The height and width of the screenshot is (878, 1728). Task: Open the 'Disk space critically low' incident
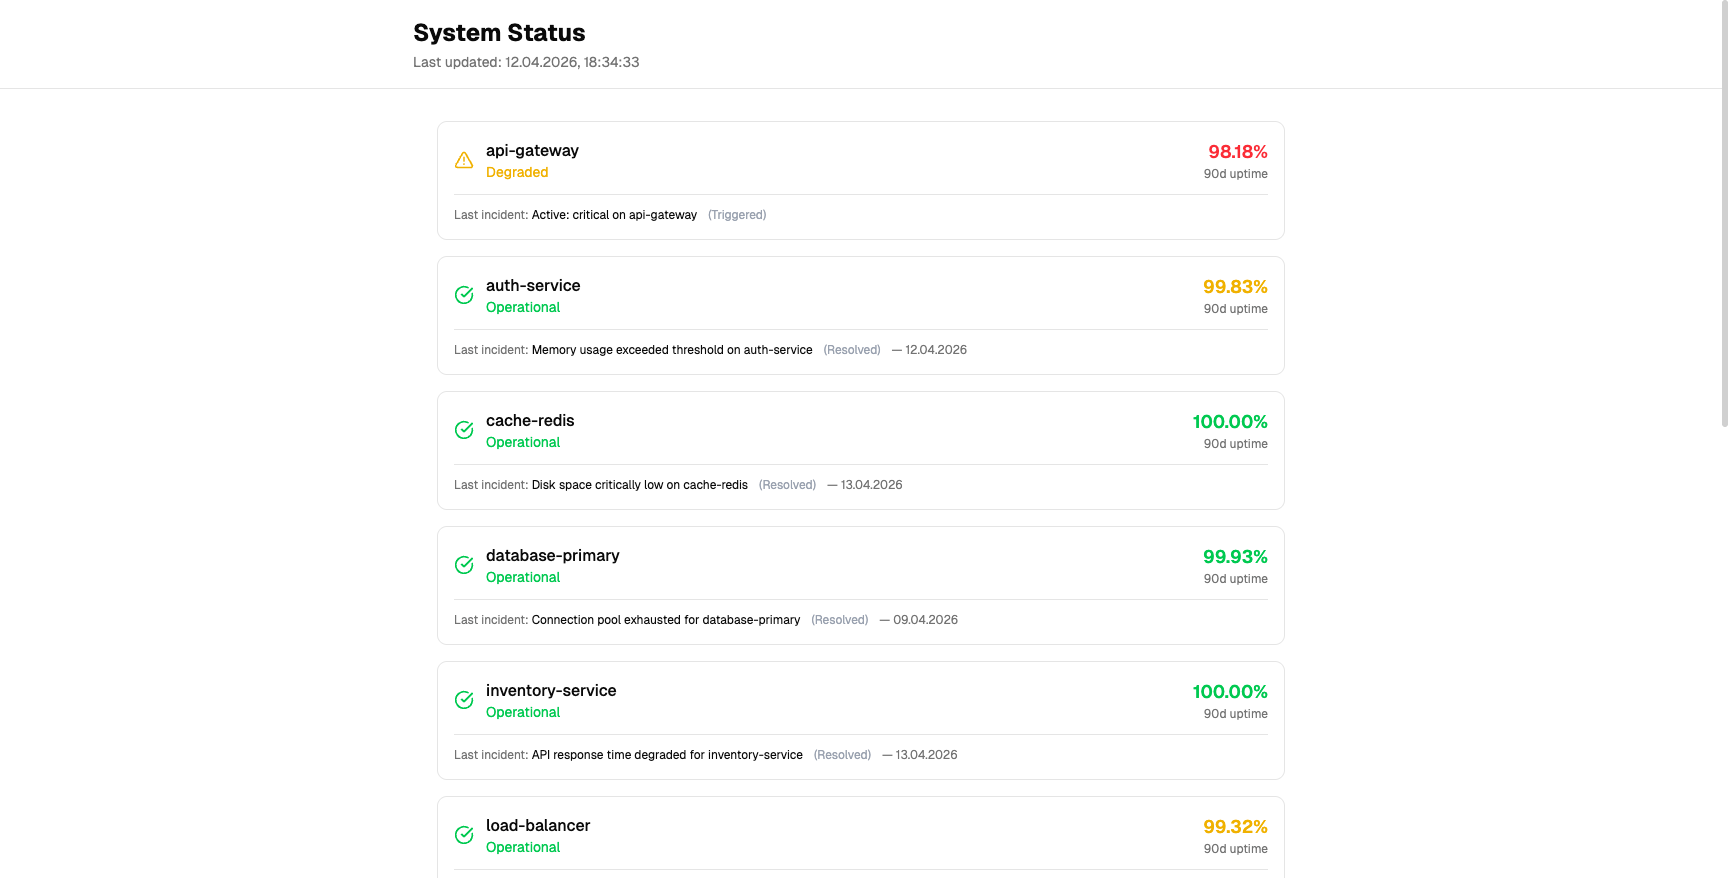click(640, 485)
